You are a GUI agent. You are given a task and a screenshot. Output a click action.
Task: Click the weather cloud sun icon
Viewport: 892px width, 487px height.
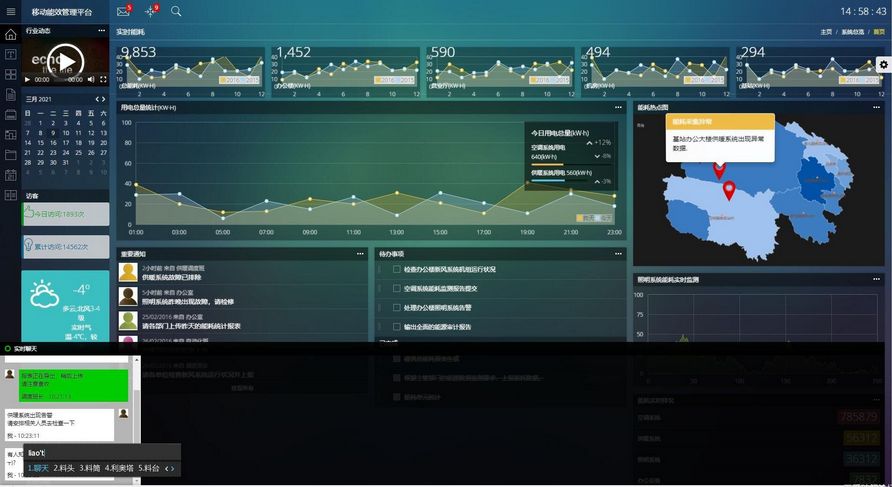[x=44, y=294]
